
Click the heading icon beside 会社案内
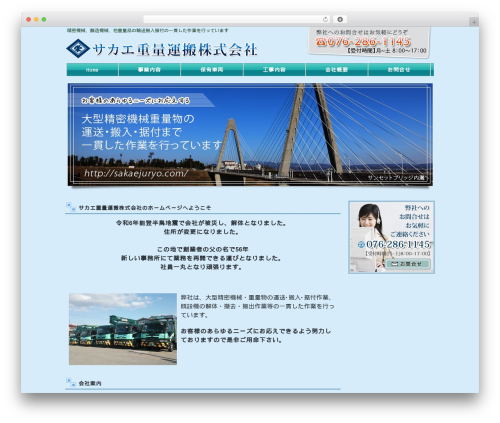(x=71, y=382)
